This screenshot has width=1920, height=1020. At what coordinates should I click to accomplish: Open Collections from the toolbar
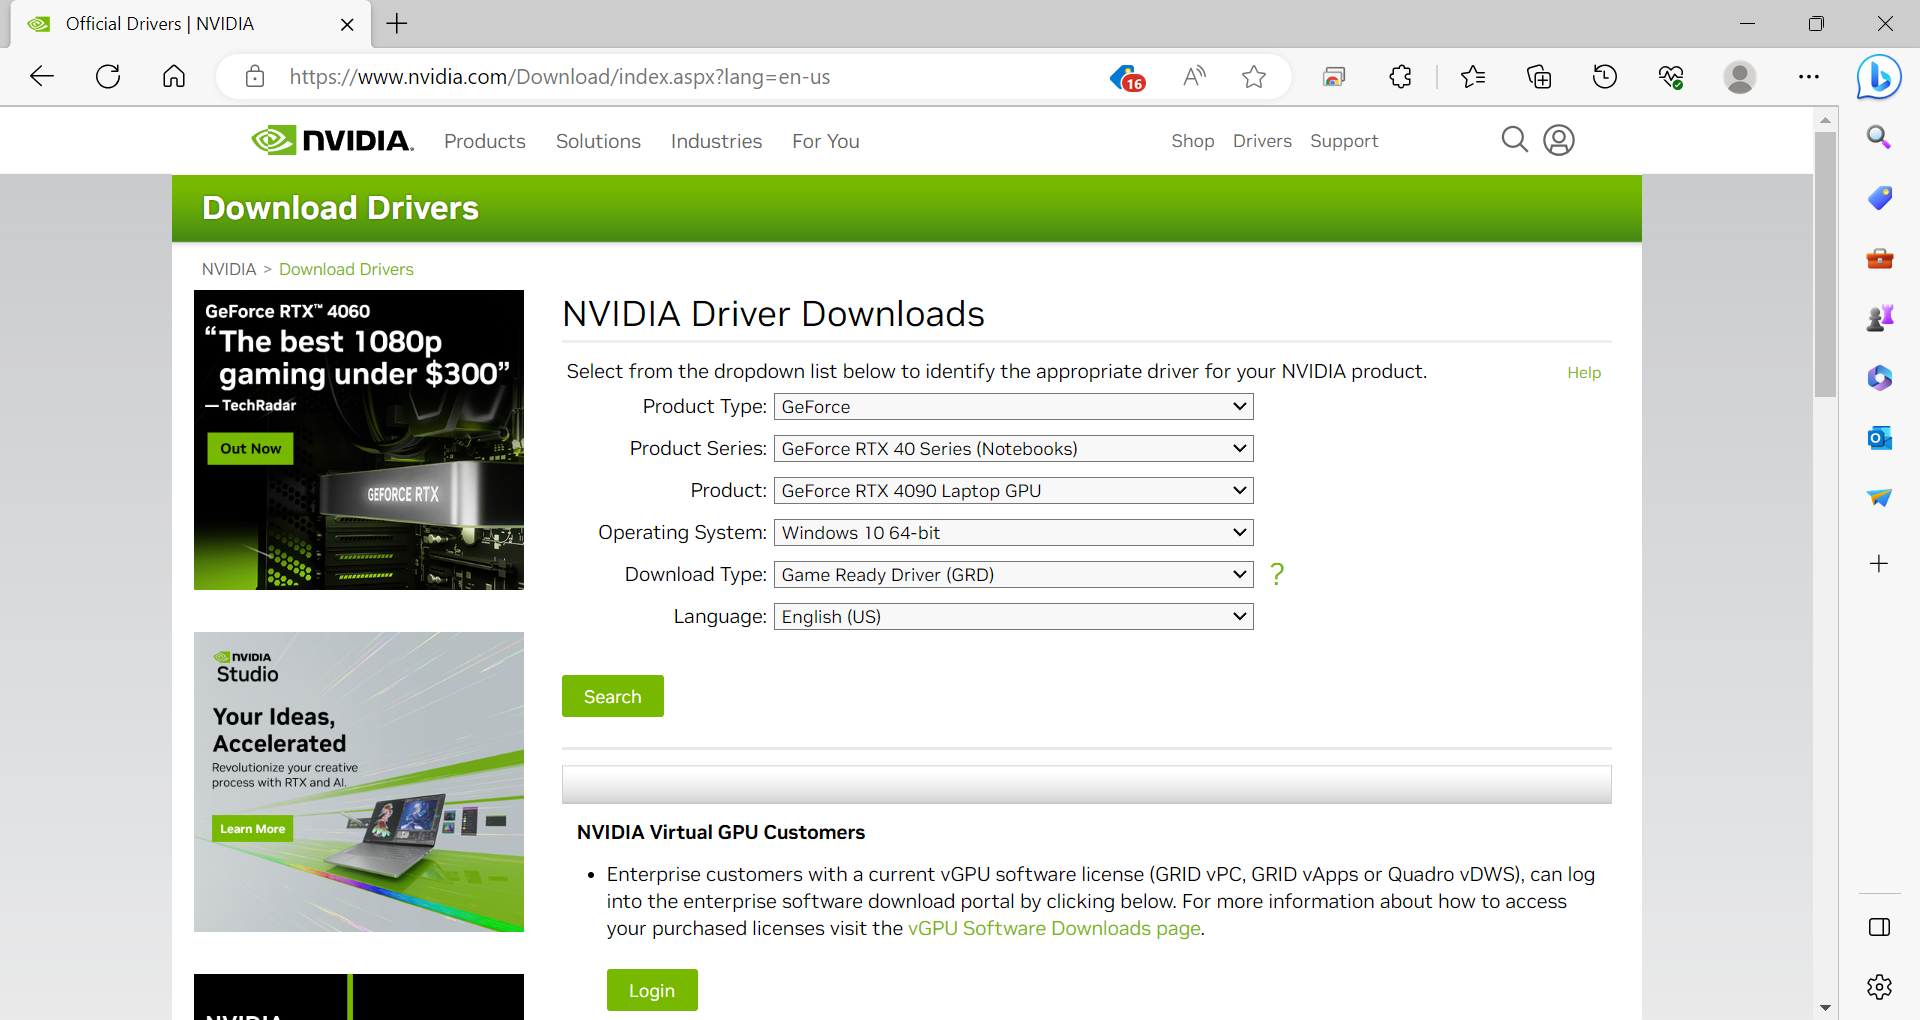click(x=1538, y=77)
